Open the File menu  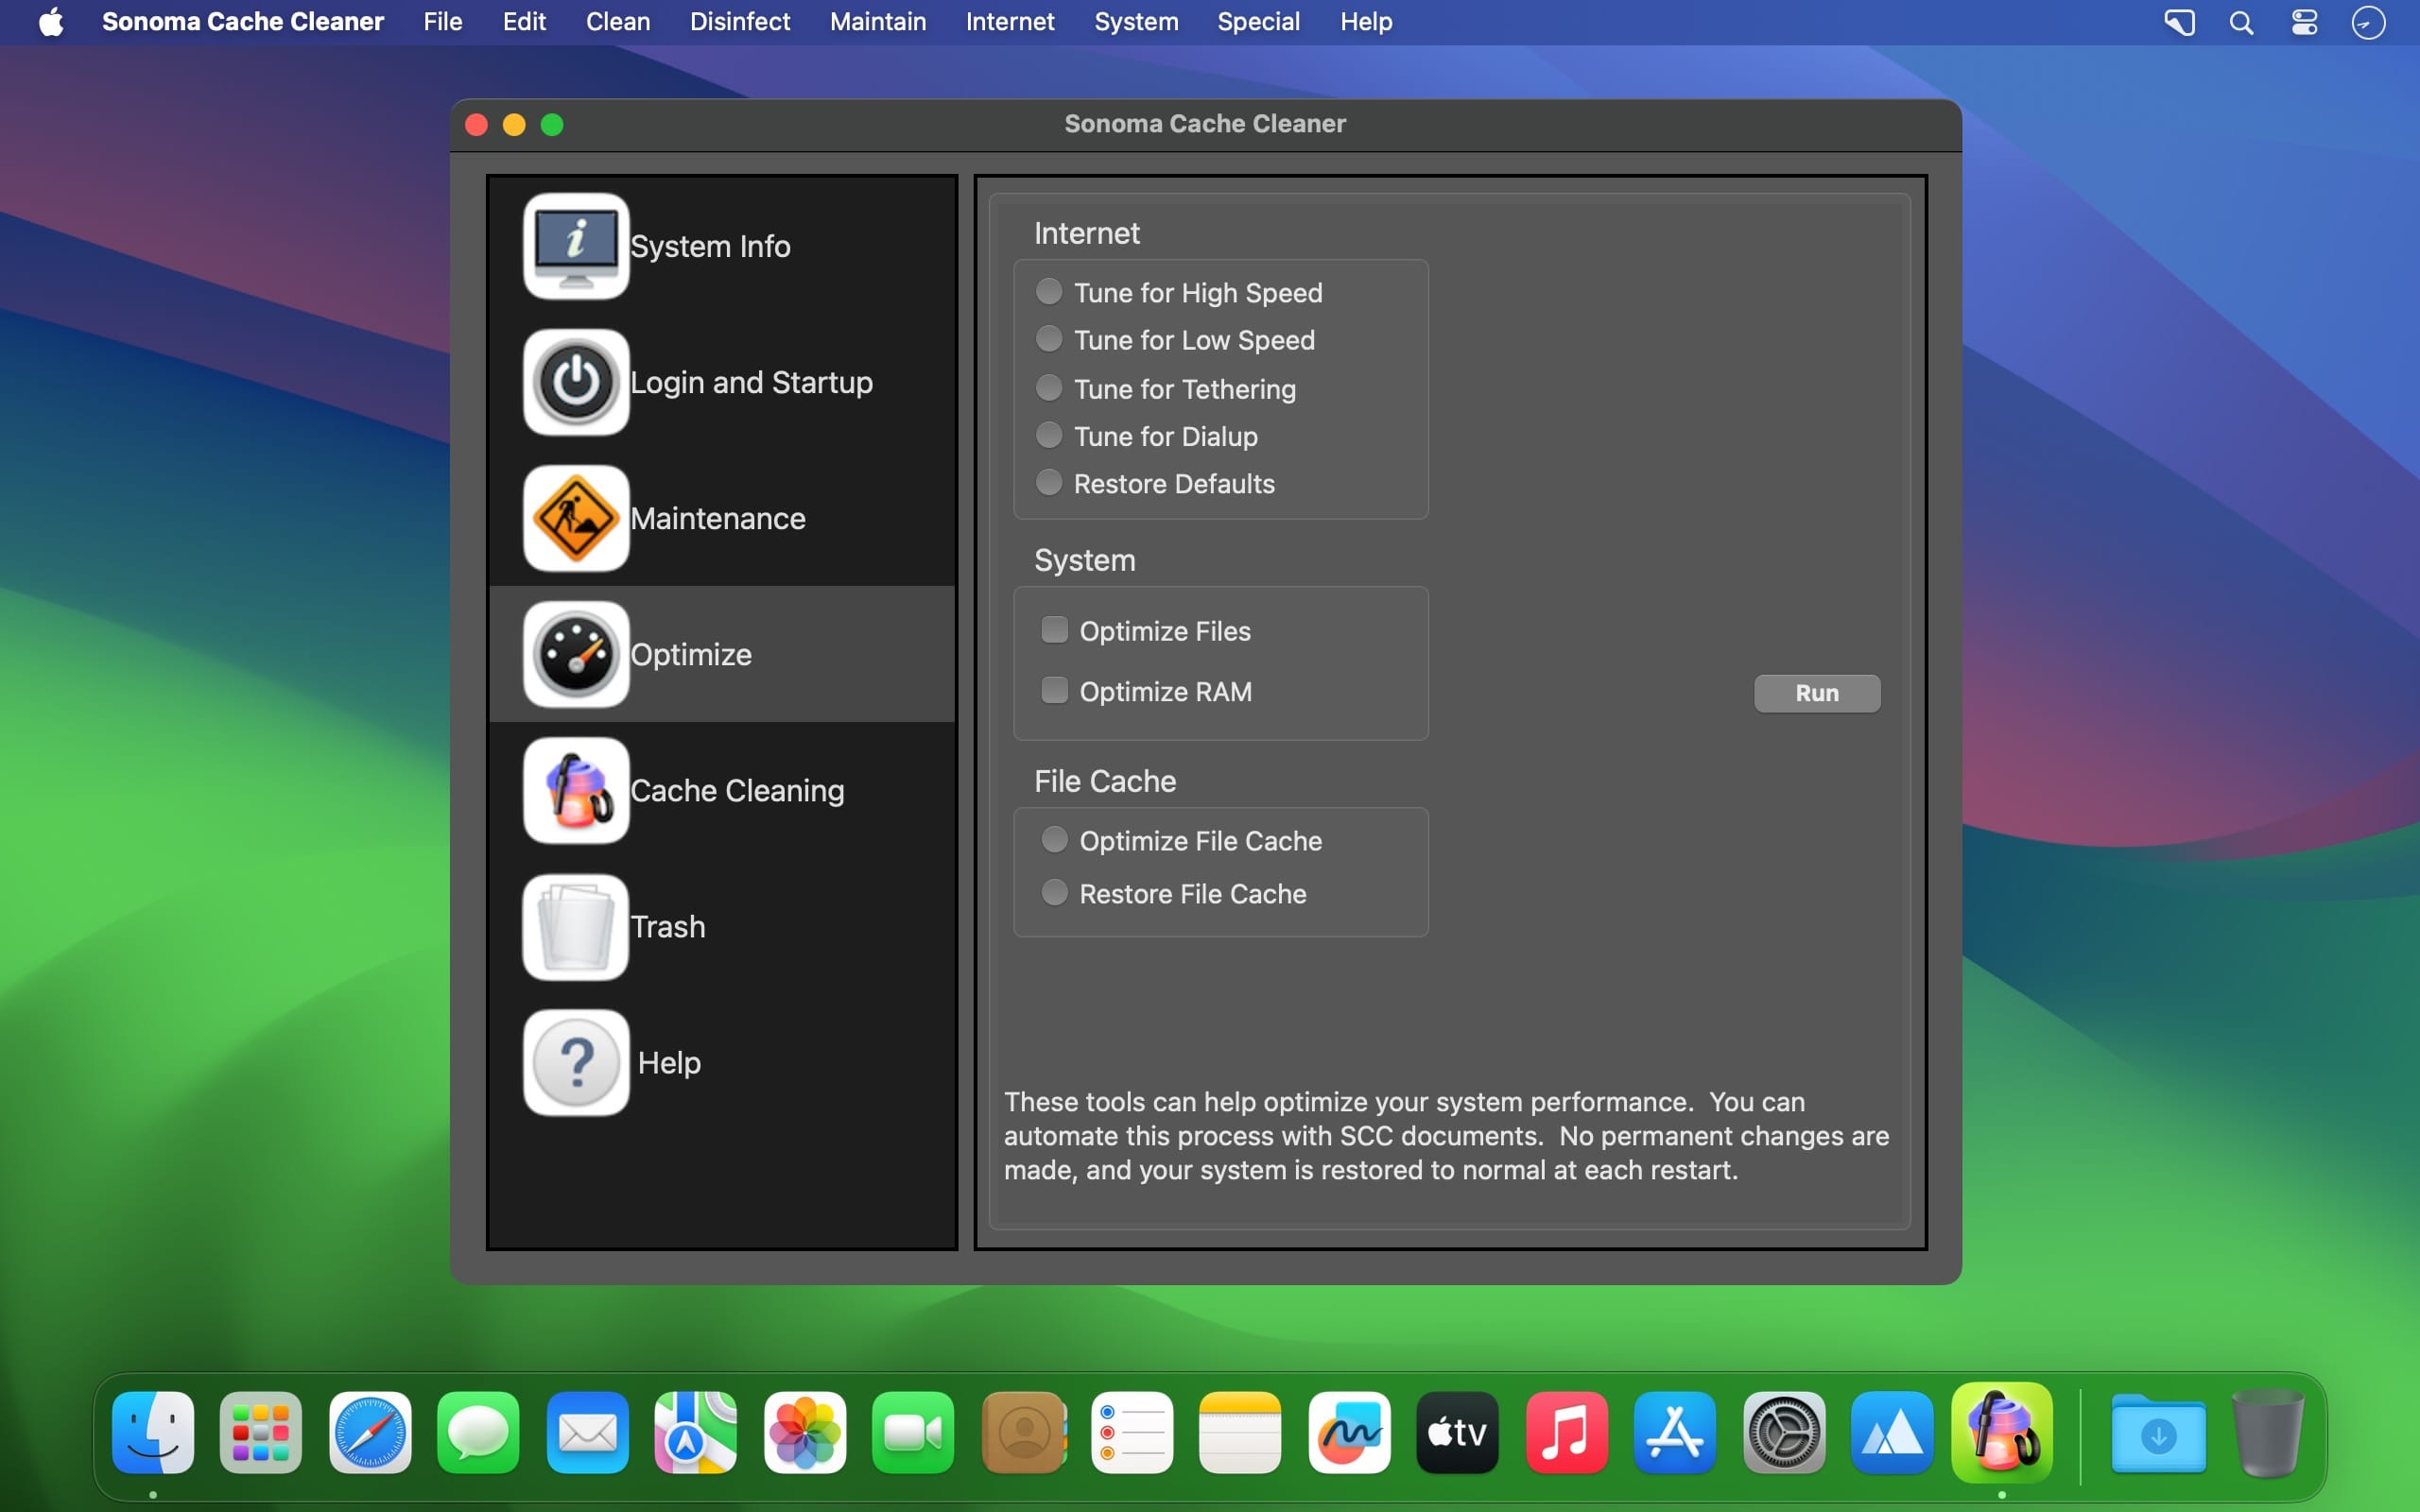tap(442, 22)
